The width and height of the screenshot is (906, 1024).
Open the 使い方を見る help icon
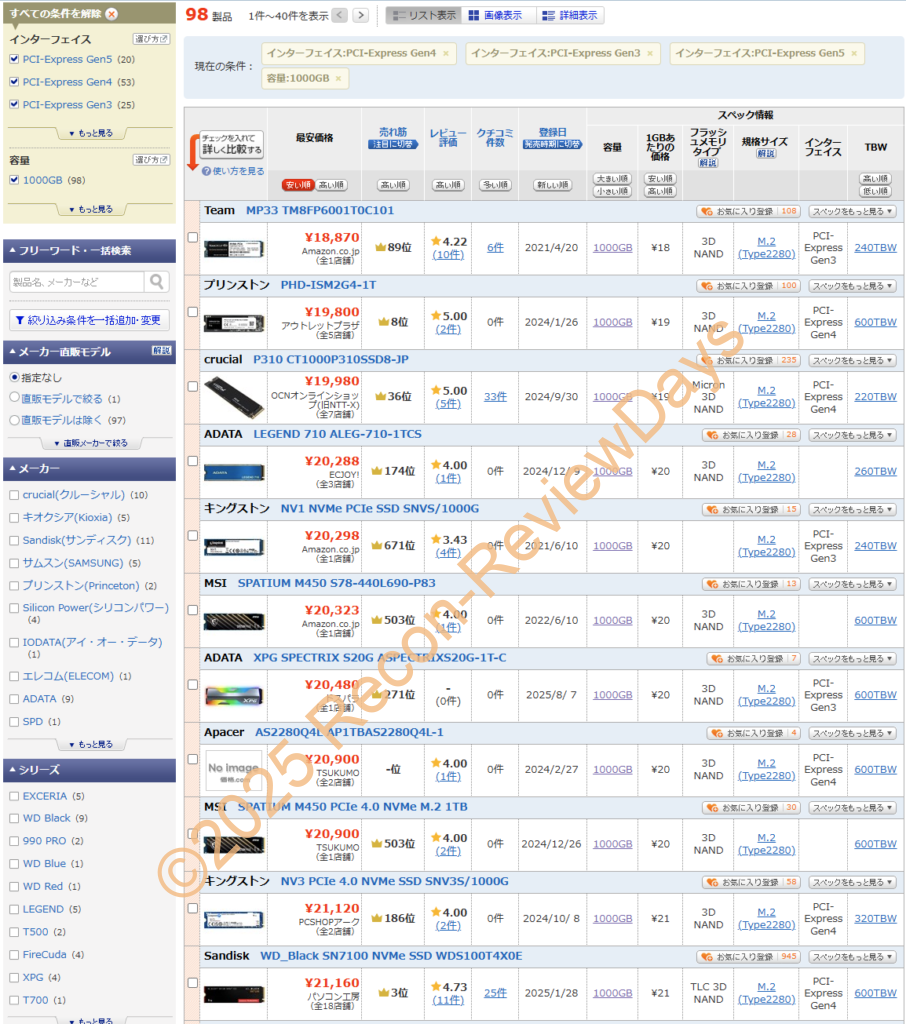click(206, 171)
